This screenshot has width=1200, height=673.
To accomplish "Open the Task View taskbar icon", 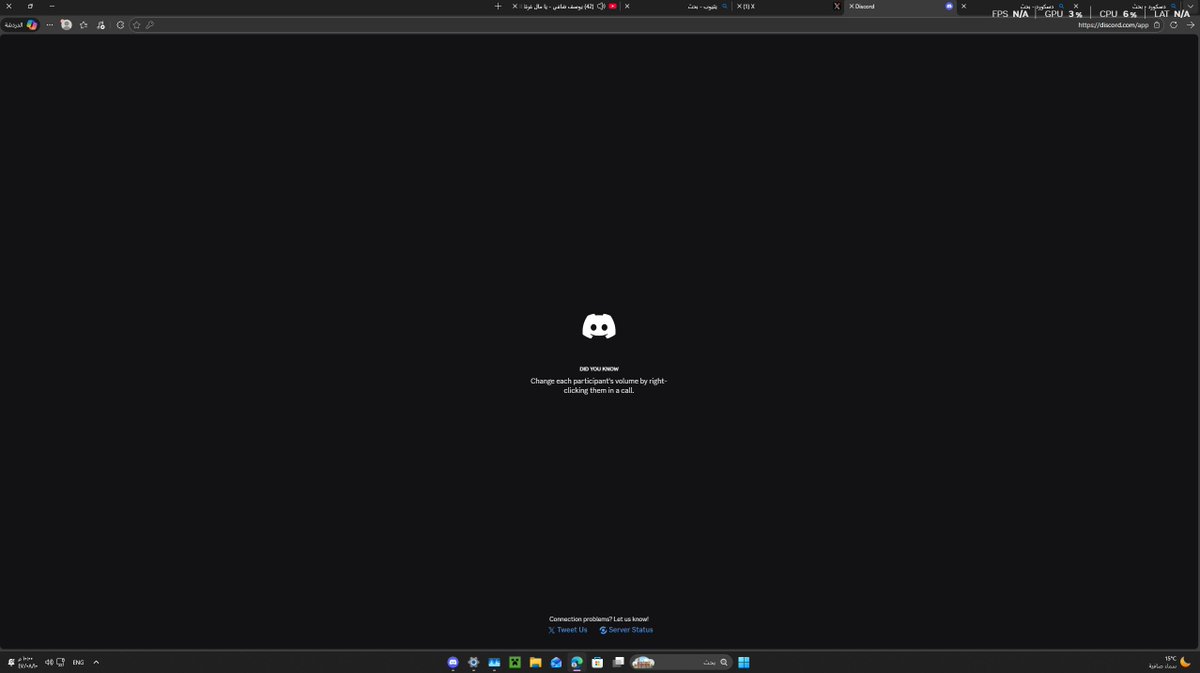I will click(618, 662).
